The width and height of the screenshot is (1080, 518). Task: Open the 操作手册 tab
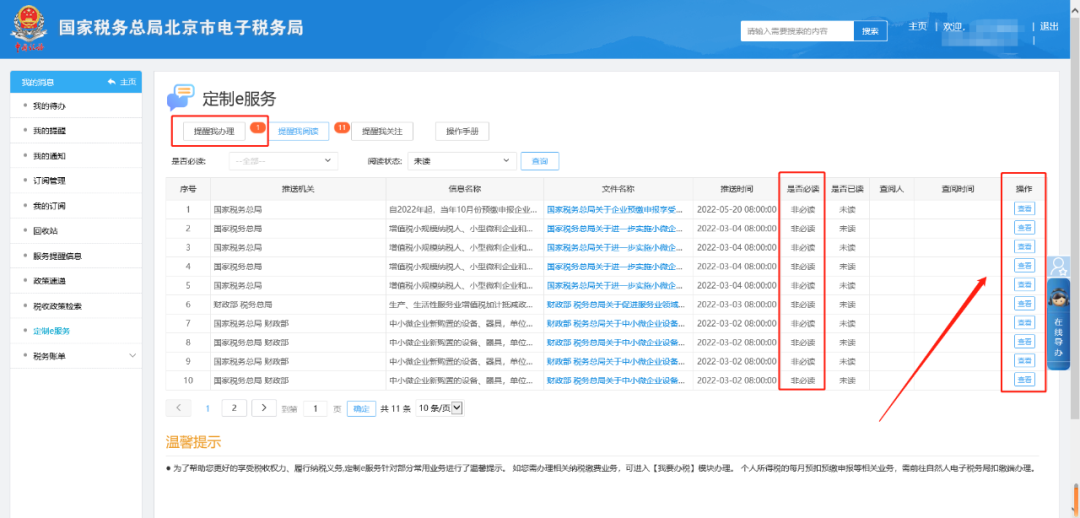tap(462, 131)
